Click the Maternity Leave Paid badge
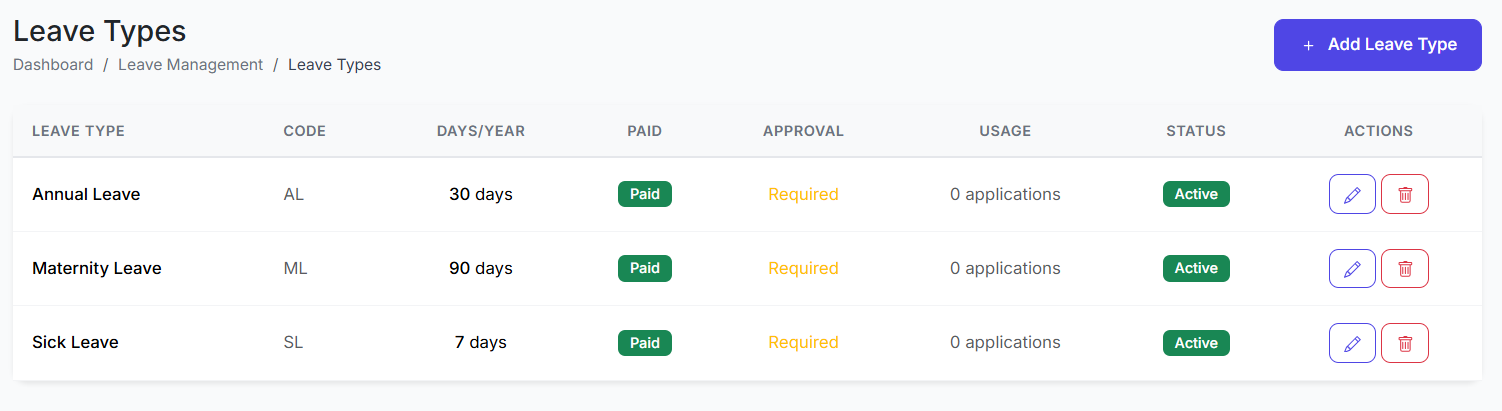 click(644, 268)
